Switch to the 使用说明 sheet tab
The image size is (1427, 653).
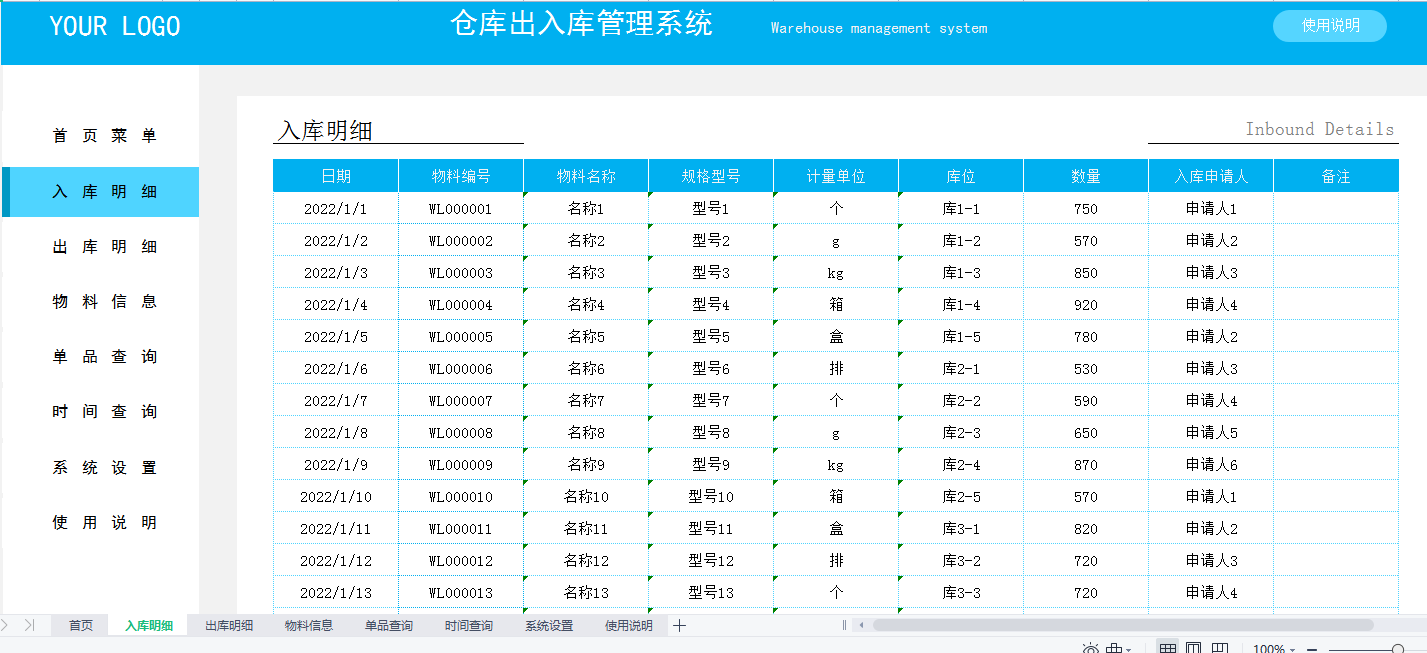[629, 626]
